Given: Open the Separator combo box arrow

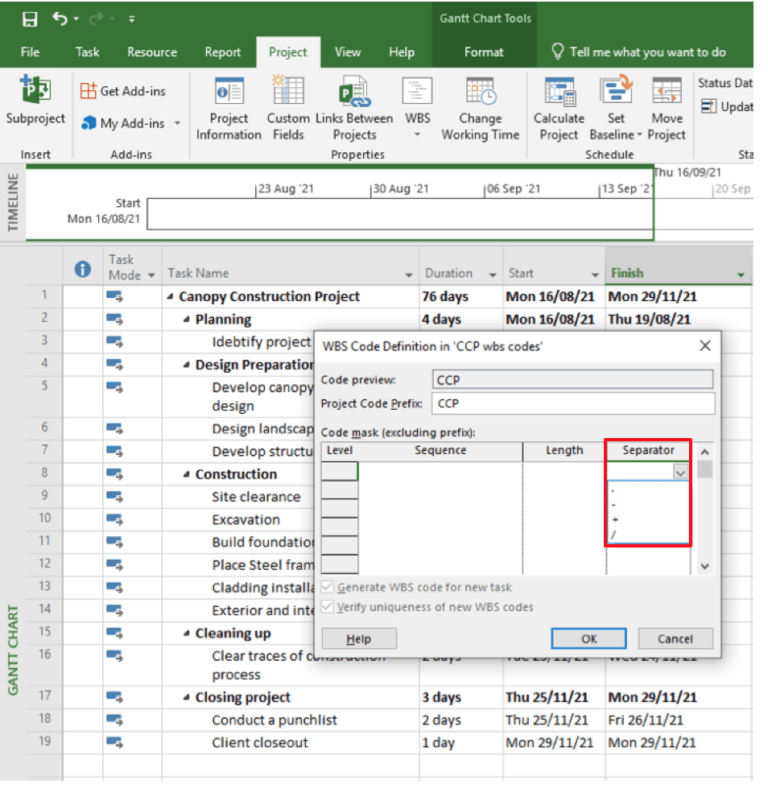Looking at the screenshot, I should pyautogui.click(x=681, y=472).
